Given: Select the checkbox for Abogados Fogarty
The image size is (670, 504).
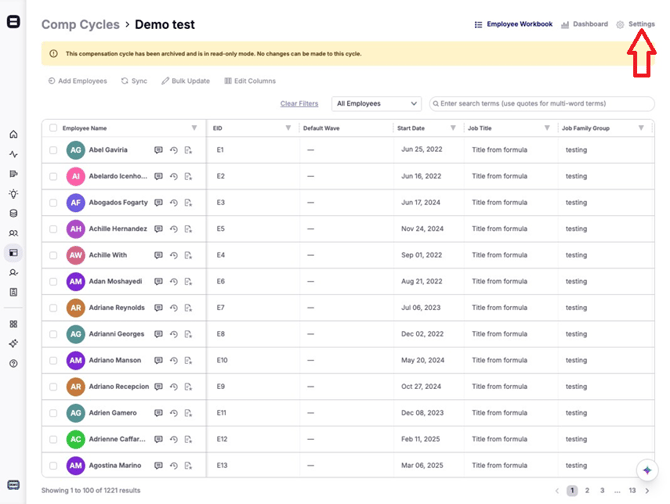Looking at the screenshot, I should click(53, 203).
